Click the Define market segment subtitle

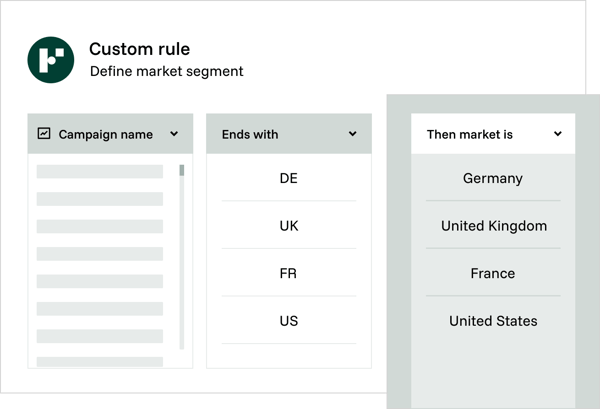point(166,72)
